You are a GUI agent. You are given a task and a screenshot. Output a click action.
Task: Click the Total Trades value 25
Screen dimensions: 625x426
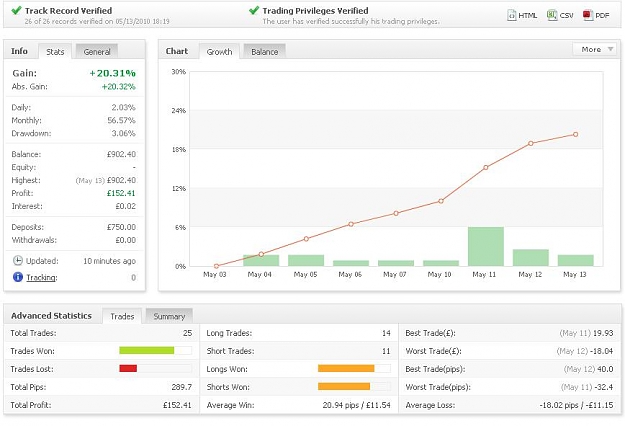187,333
